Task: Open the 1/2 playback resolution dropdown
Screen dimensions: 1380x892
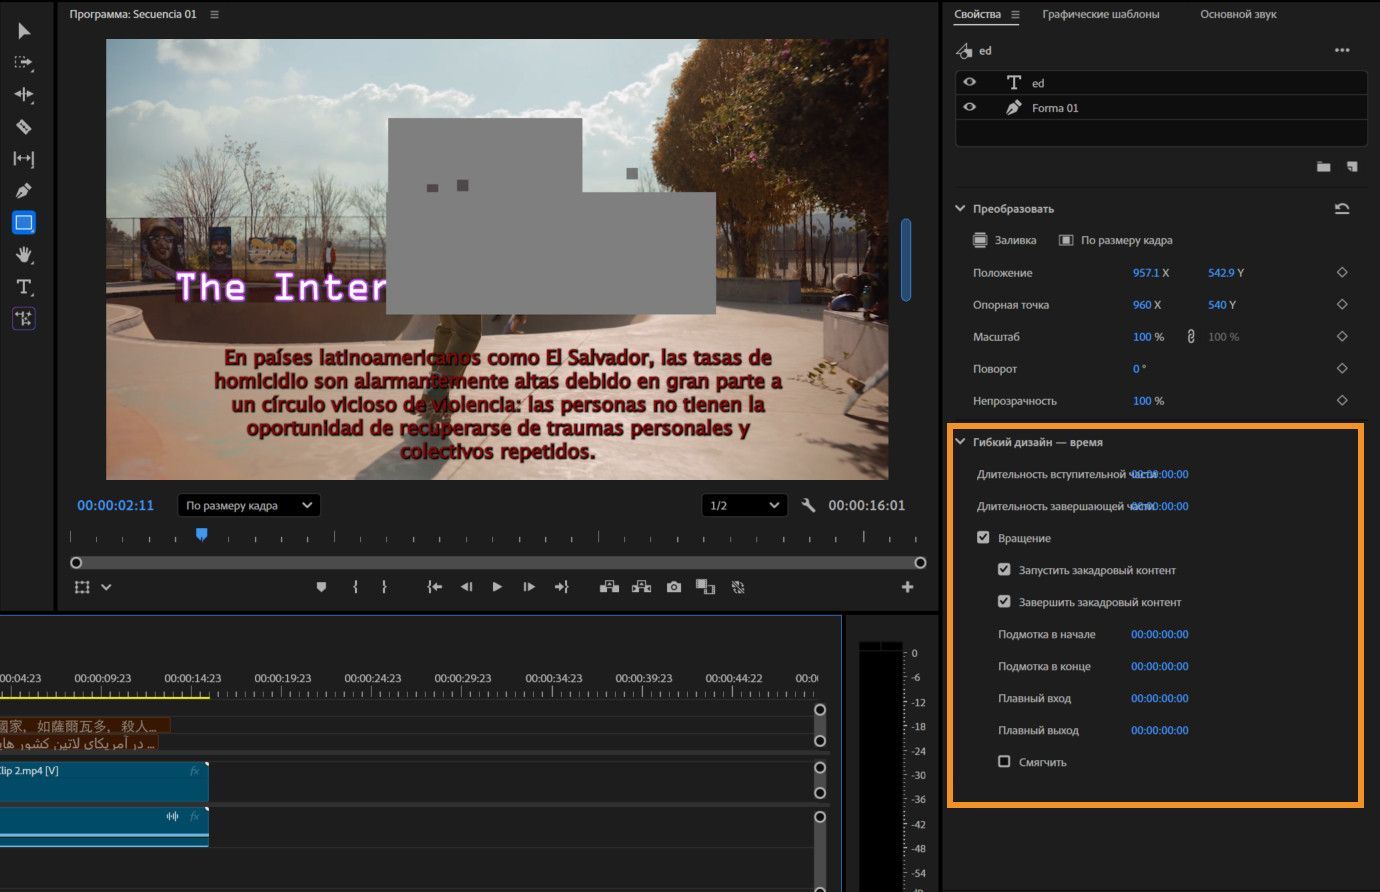Action: pyautogui.click(x=744, y=506)
